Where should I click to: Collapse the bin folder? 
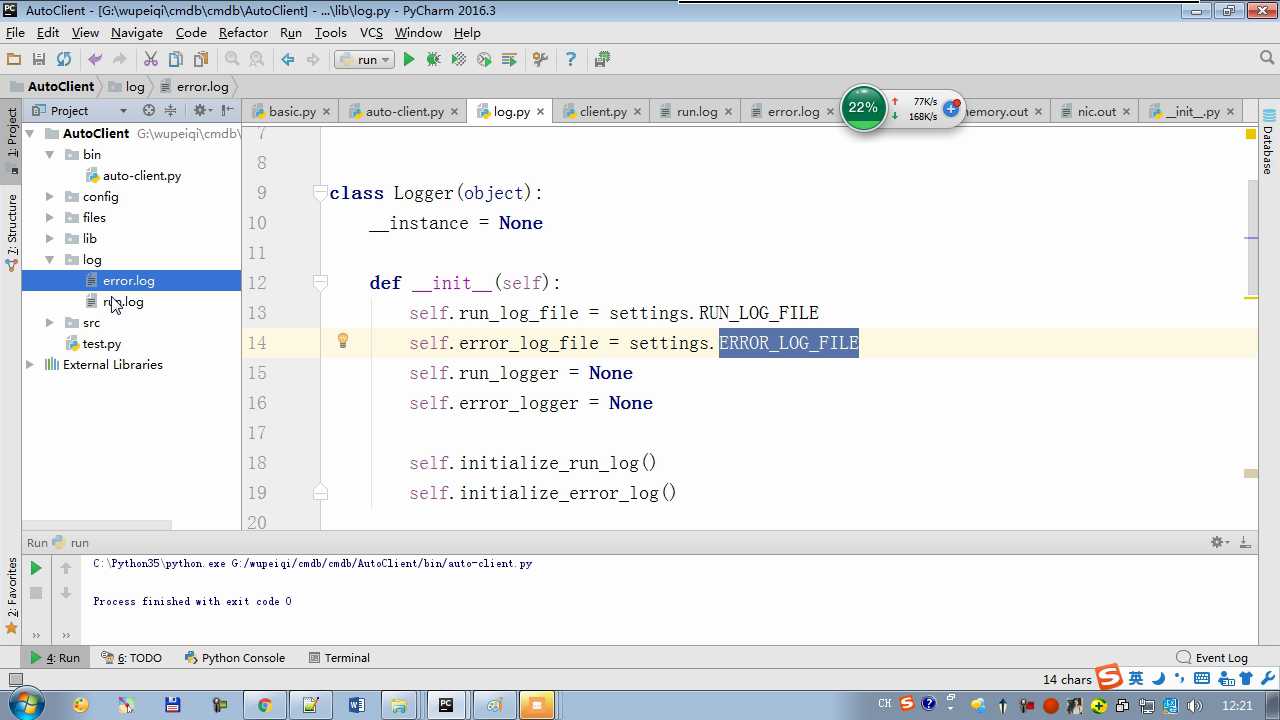pyautogui.click(x=50, y=154)
